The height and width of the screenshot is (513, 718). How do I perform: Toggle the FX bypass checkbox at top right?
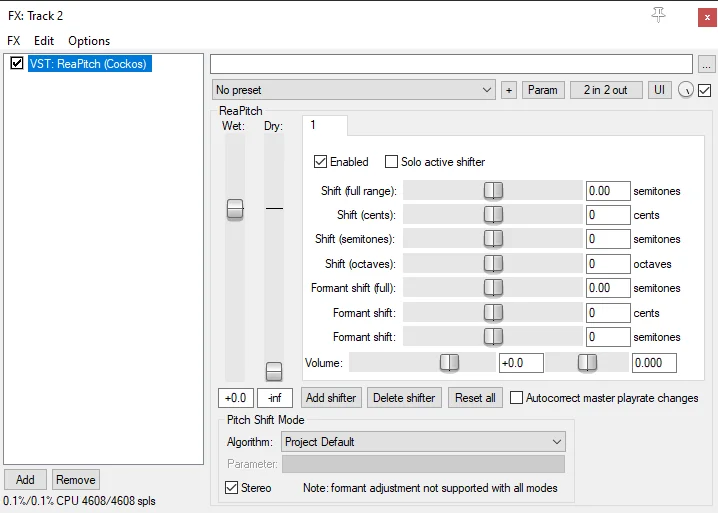[705, 90]
